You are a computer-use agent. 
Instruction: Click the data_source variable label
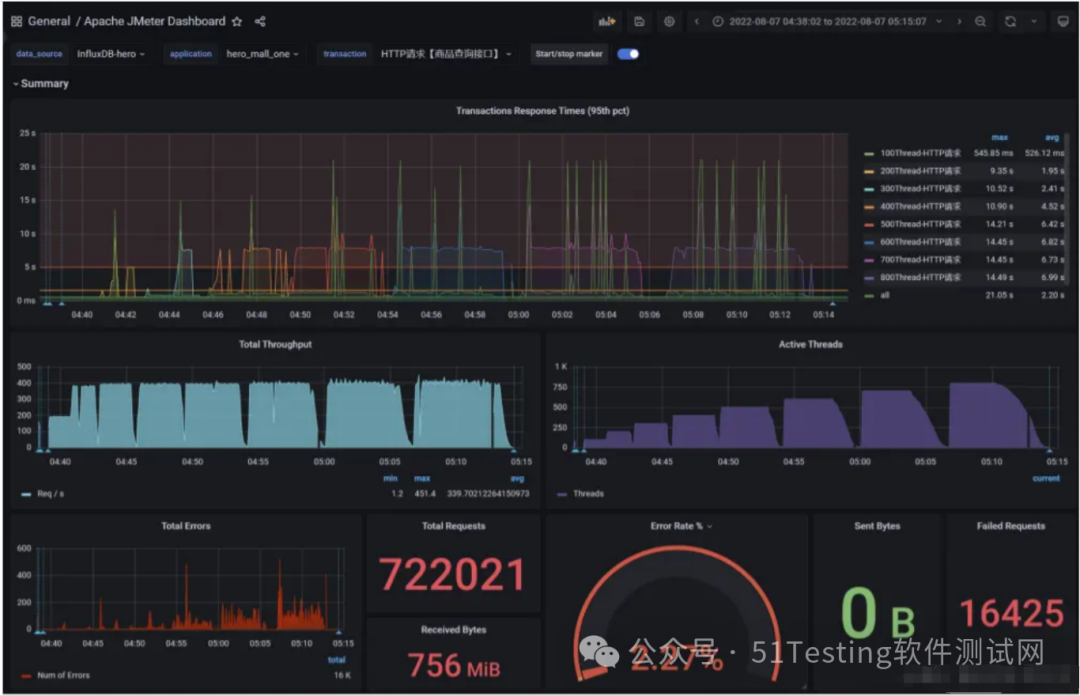pos(39,54)
